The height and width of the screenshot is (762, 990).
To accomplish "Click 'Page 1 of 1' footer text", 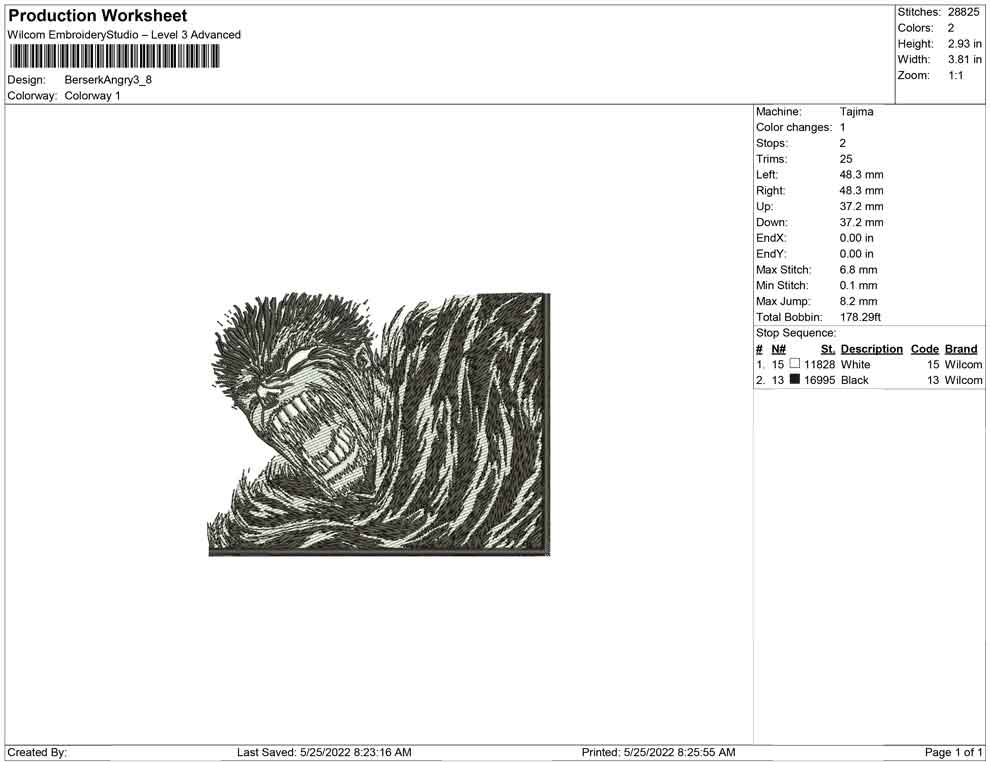I will click(x=953, y=752).
